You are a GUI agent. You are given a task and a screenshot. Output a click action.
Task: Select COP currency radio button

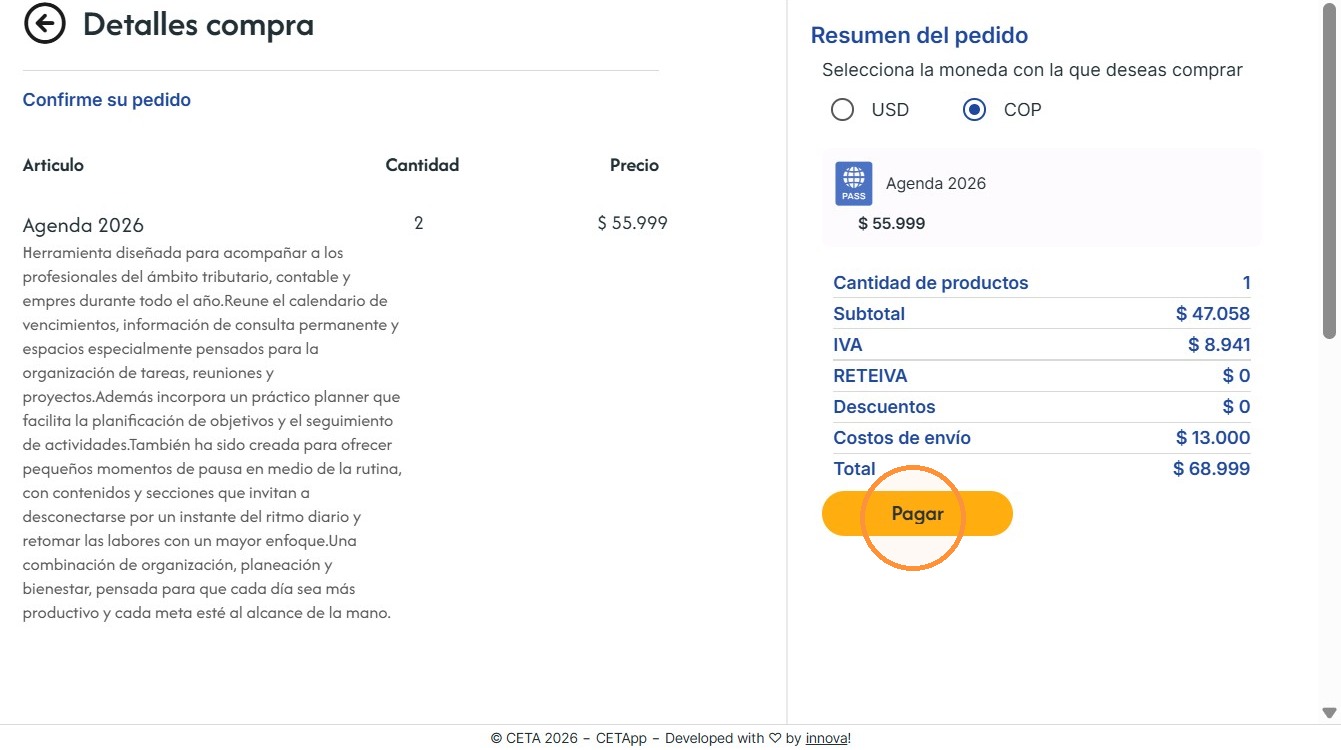[x=975, y=110]
